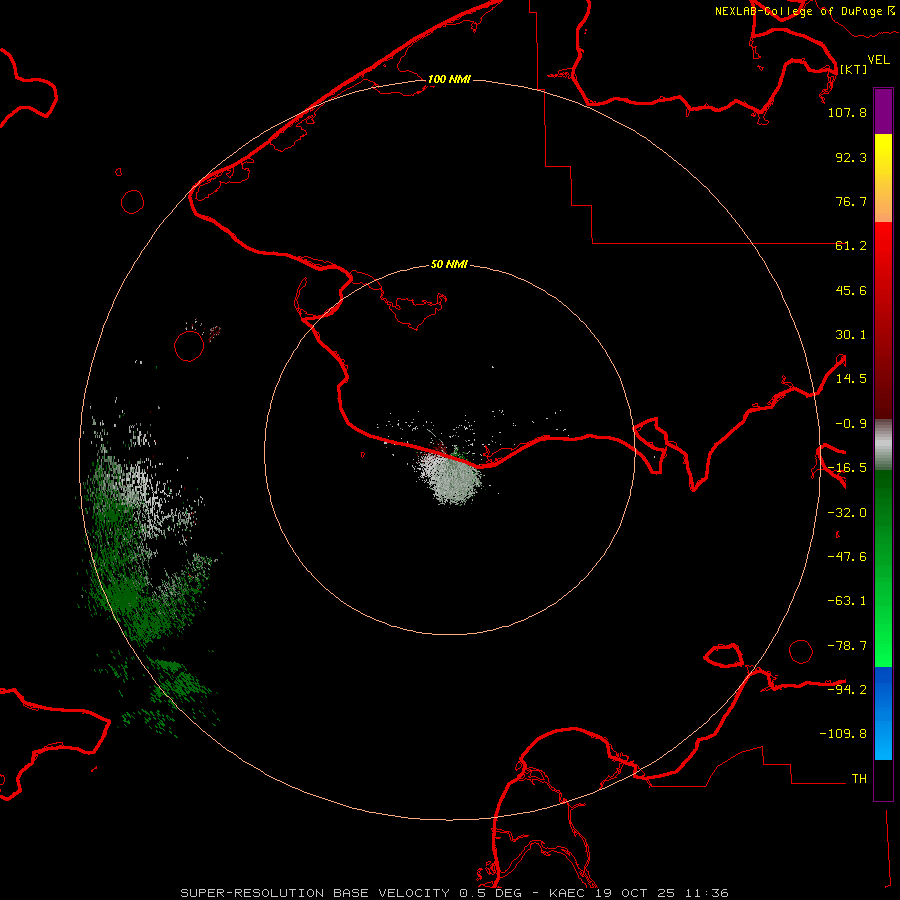
Task: Click the gray echo cluster at radar center
Action: [451, 478]
